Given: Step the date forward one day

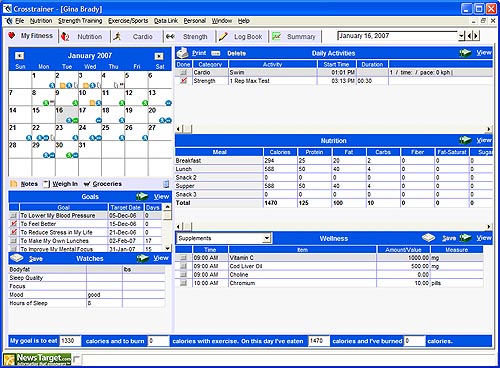Looking at the screenshot, I should click(476, 36).
